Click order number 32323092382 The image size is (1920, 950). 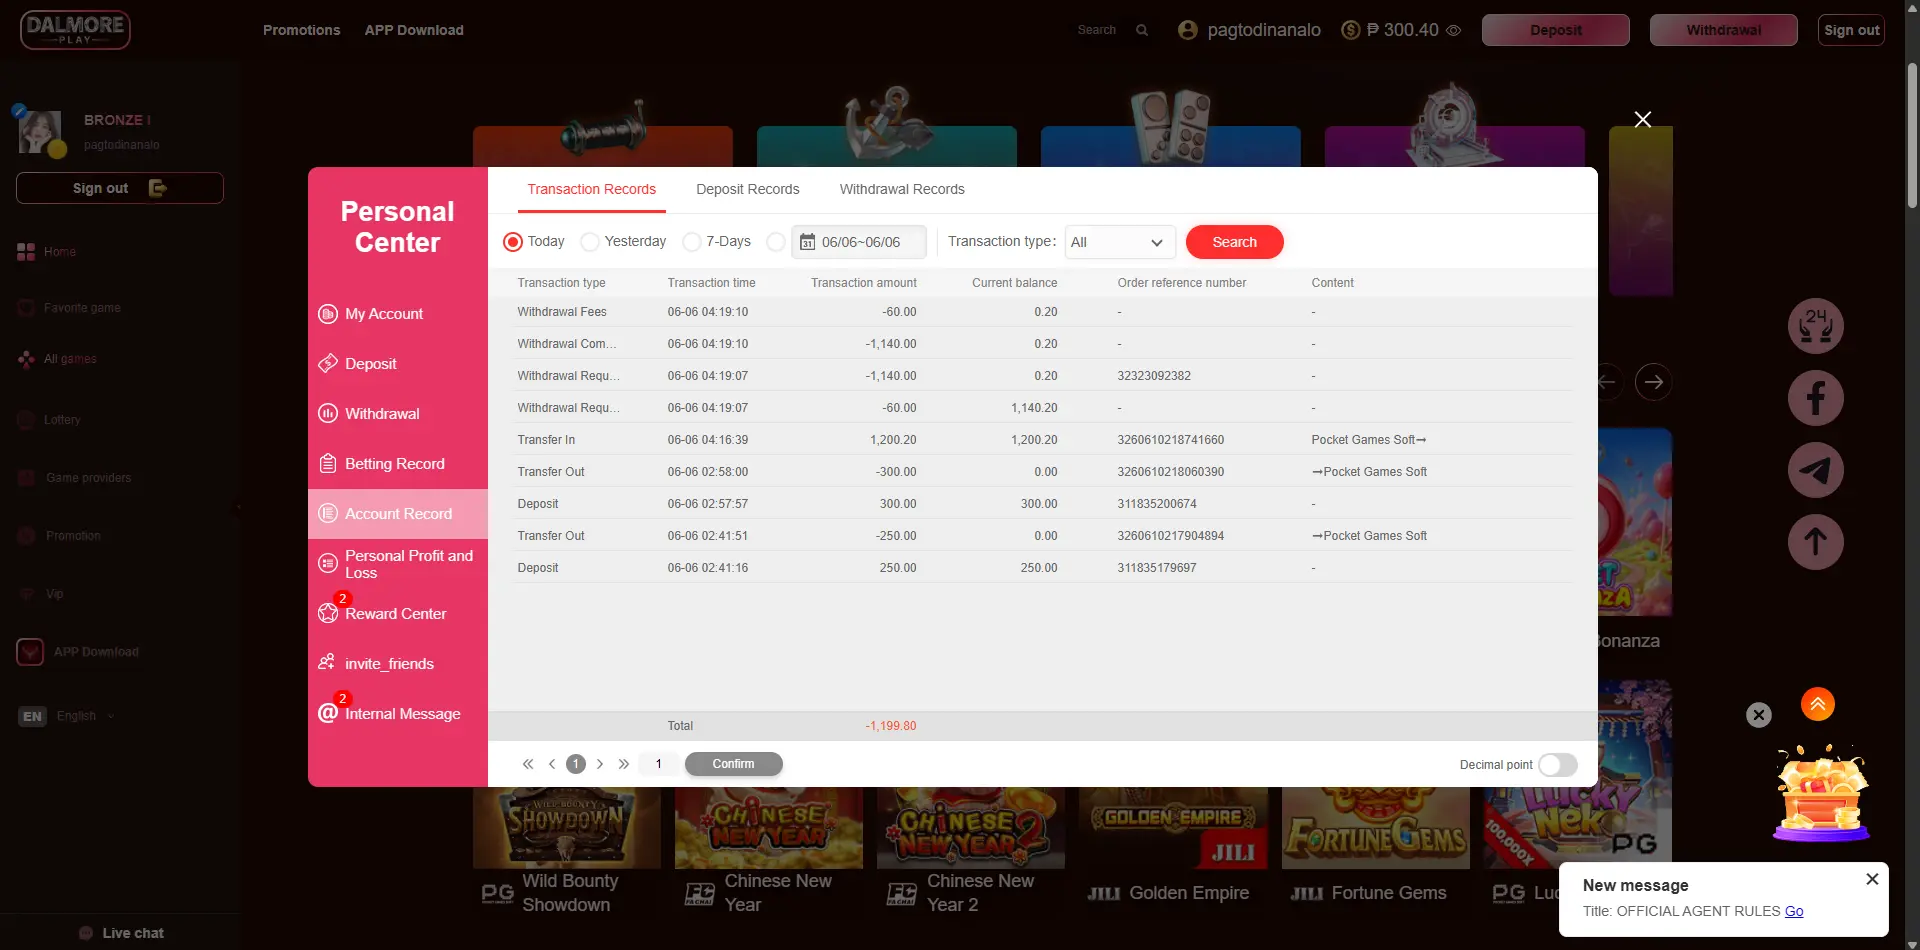1154,376
